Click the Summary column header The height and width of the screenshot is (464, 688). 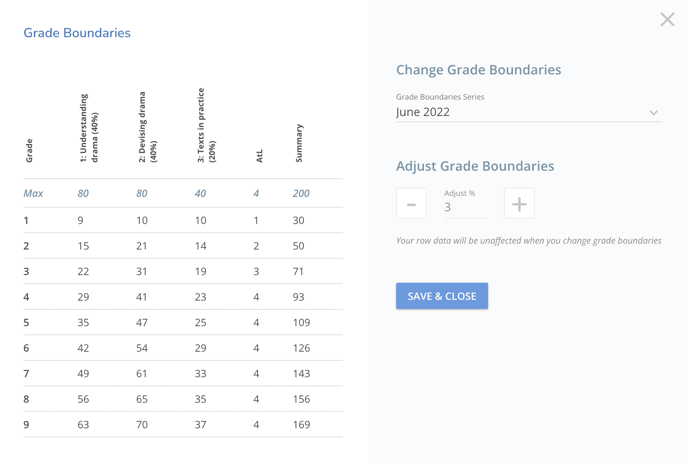299,143
